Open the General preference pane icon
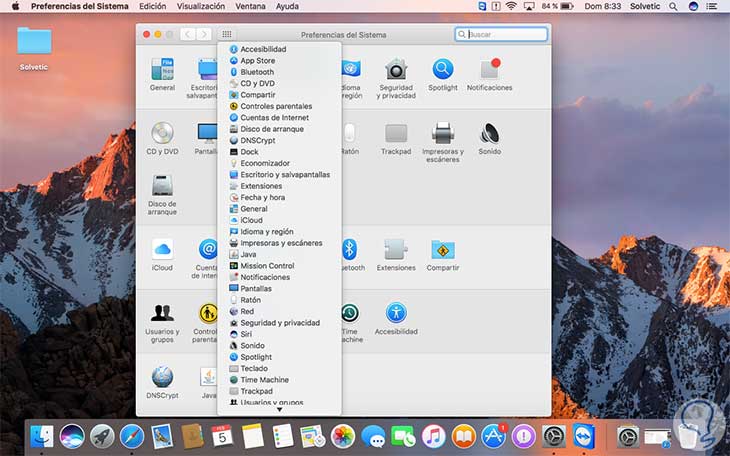 point(162,69)
